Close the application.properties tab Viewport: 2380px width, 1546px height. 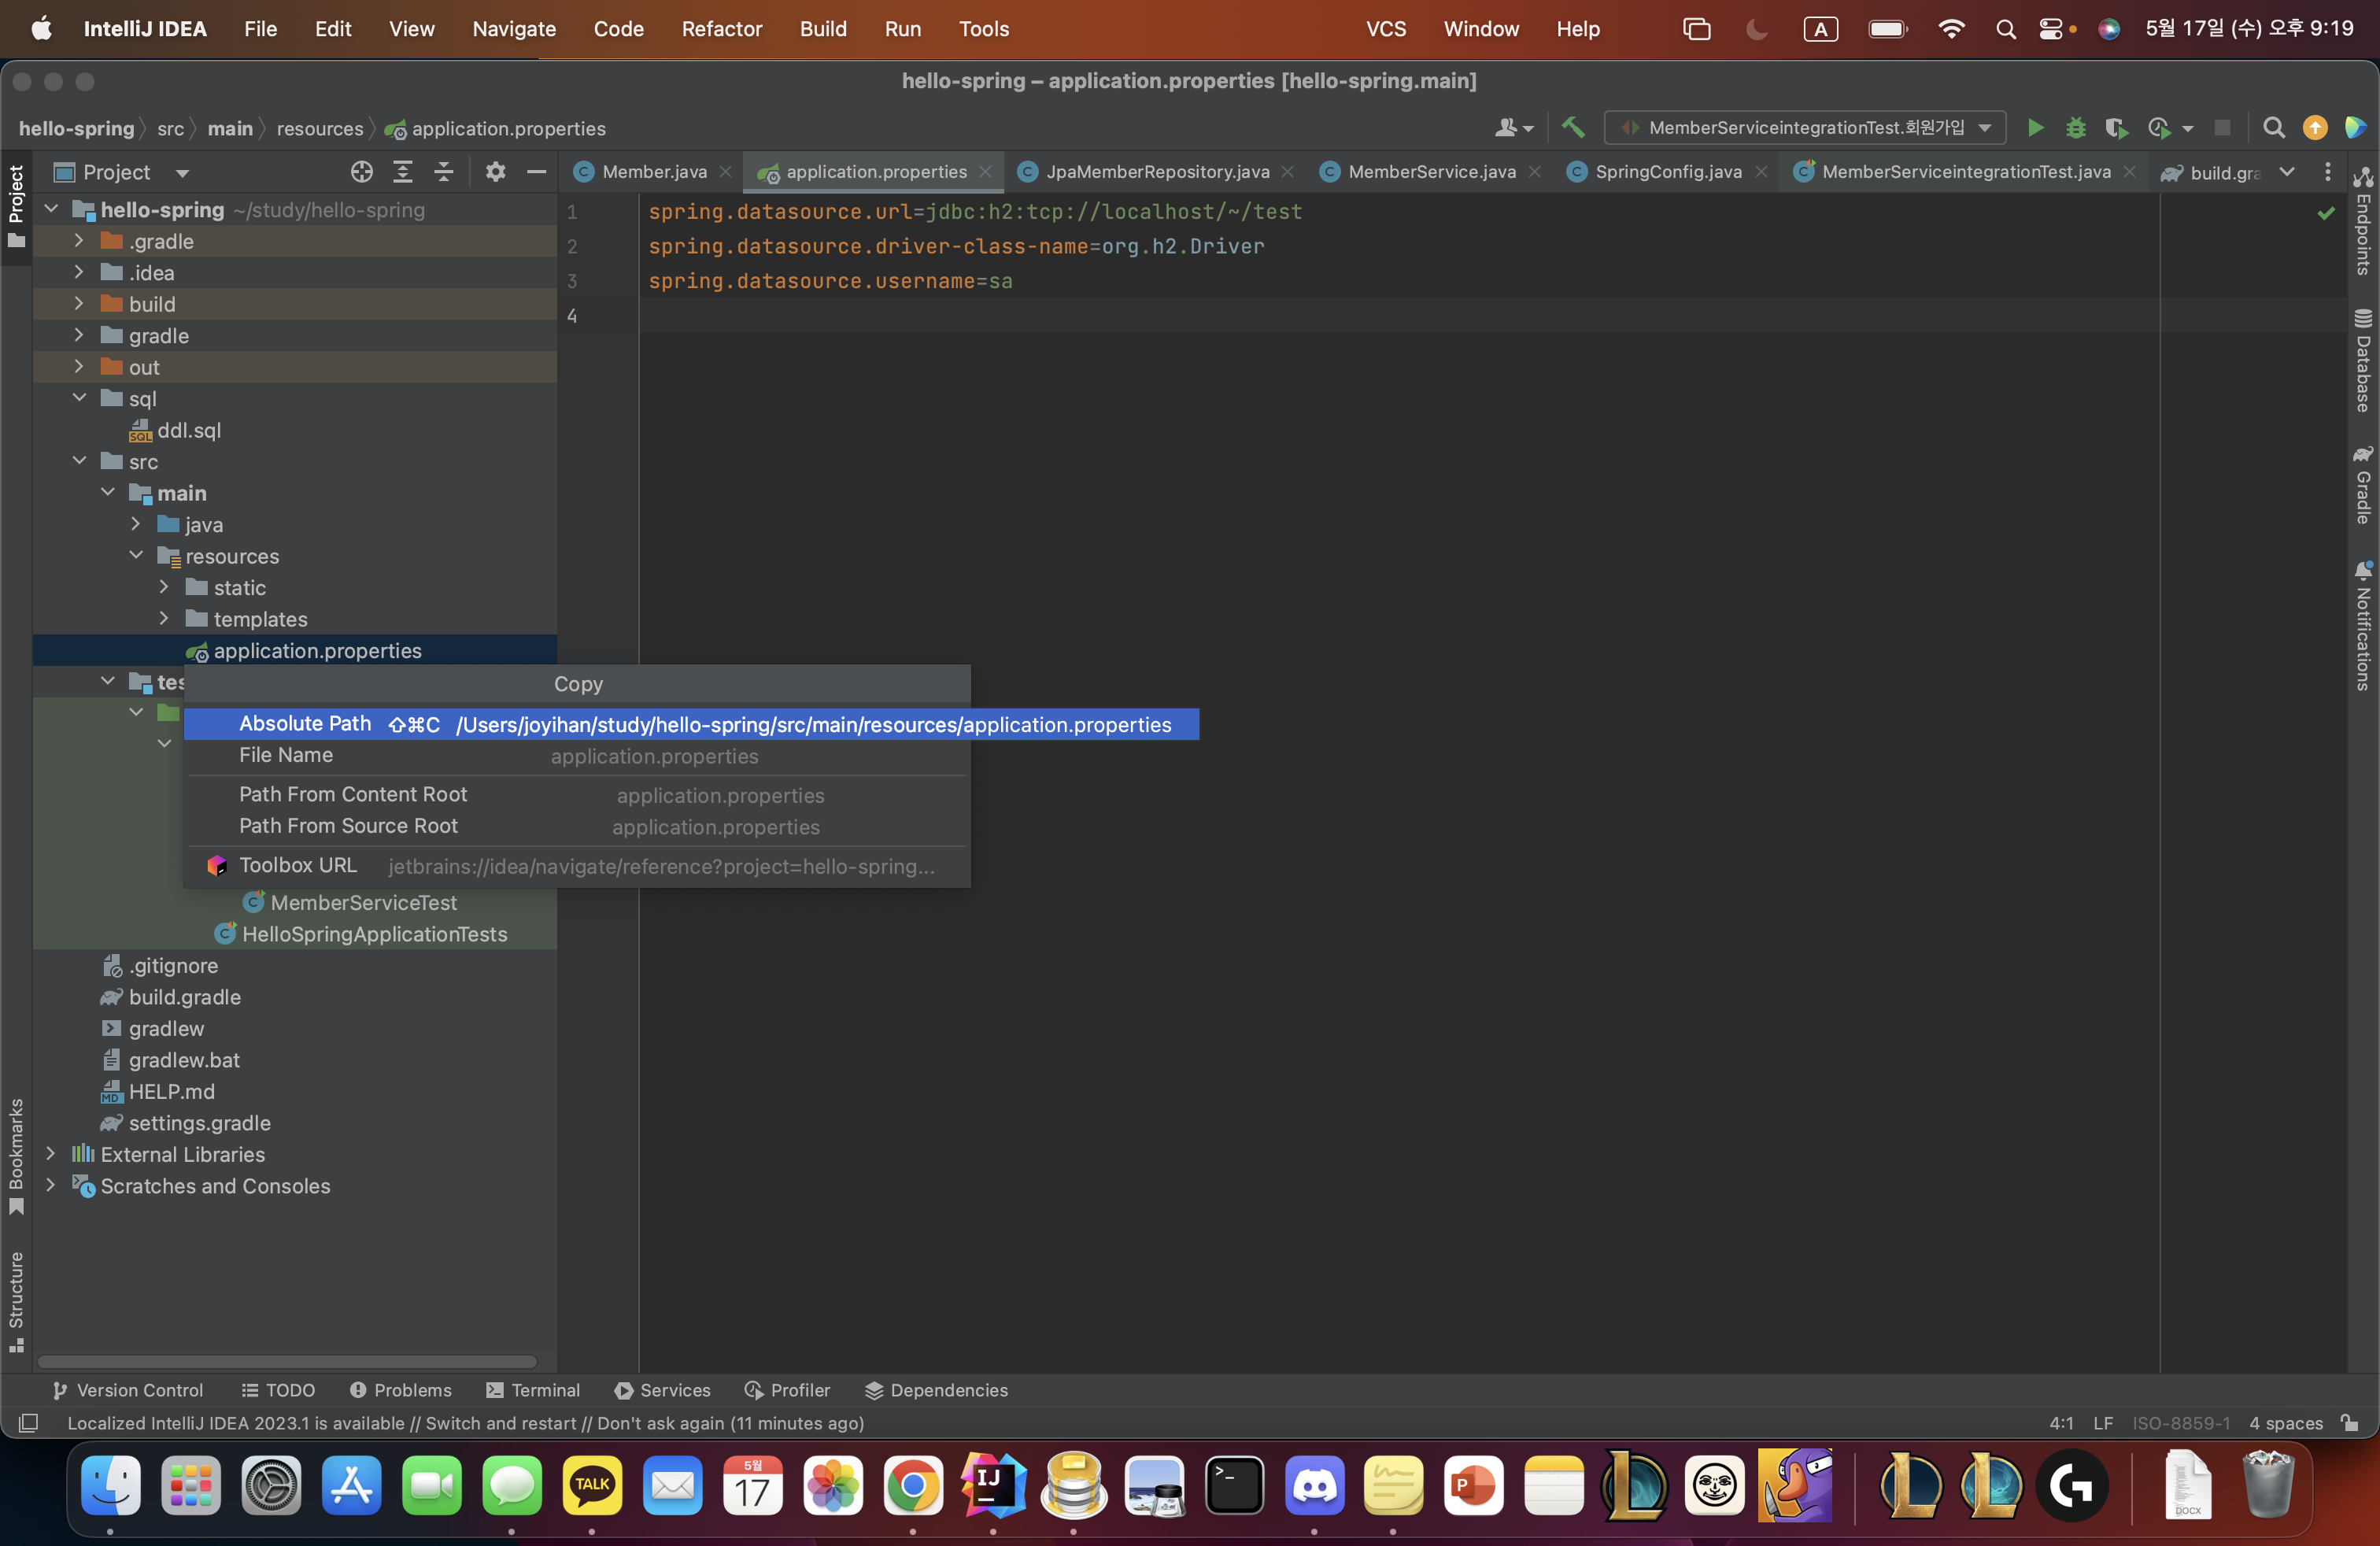tap(986, 172)
